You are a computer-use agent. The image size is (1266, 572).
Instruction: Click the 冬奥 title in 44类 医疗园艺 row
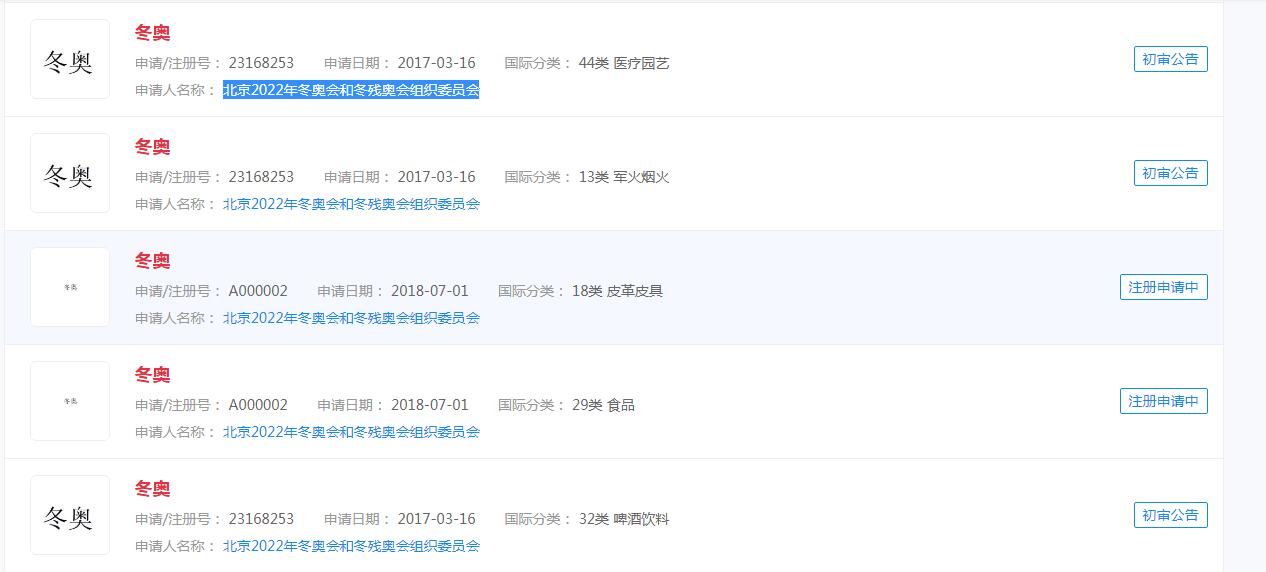coord(153,33)
